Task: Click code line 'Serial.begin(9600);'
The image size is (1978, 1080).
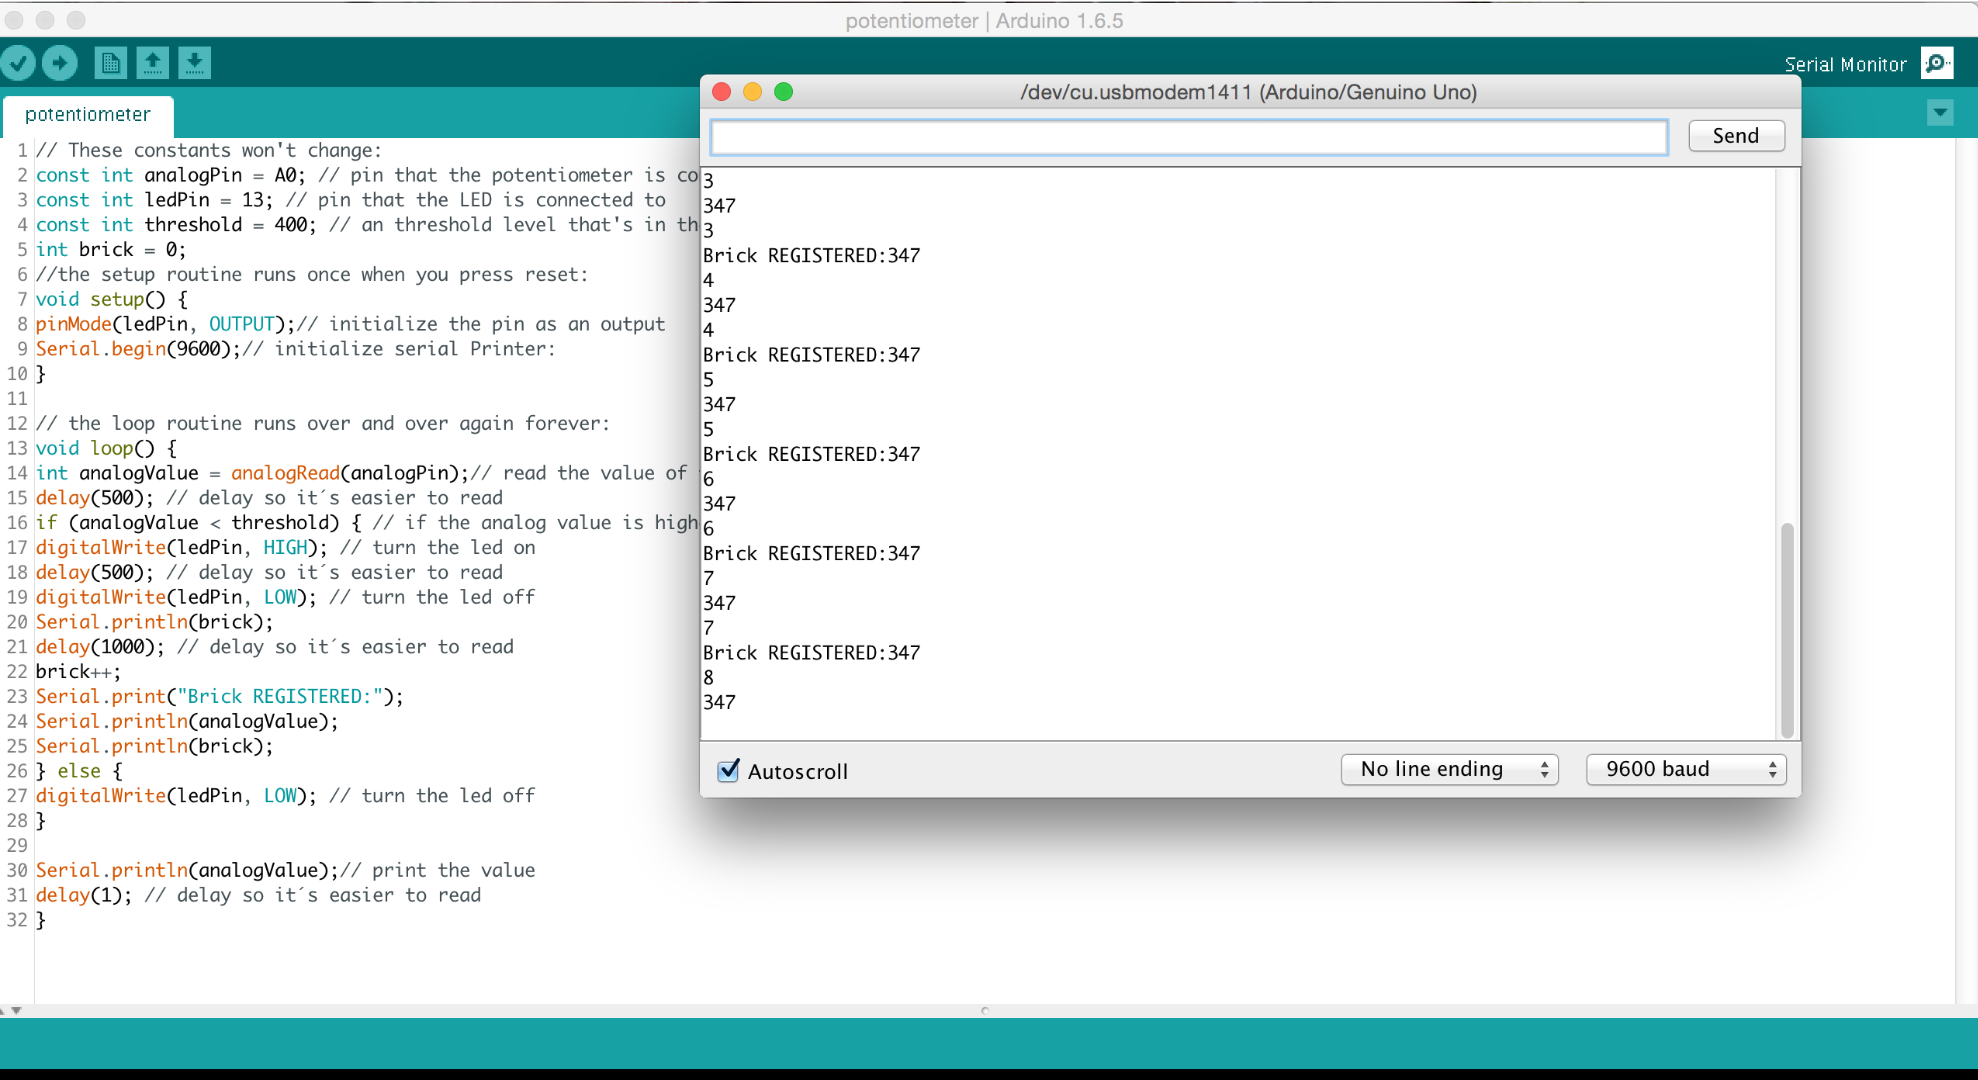Action: tap(139, 349)
